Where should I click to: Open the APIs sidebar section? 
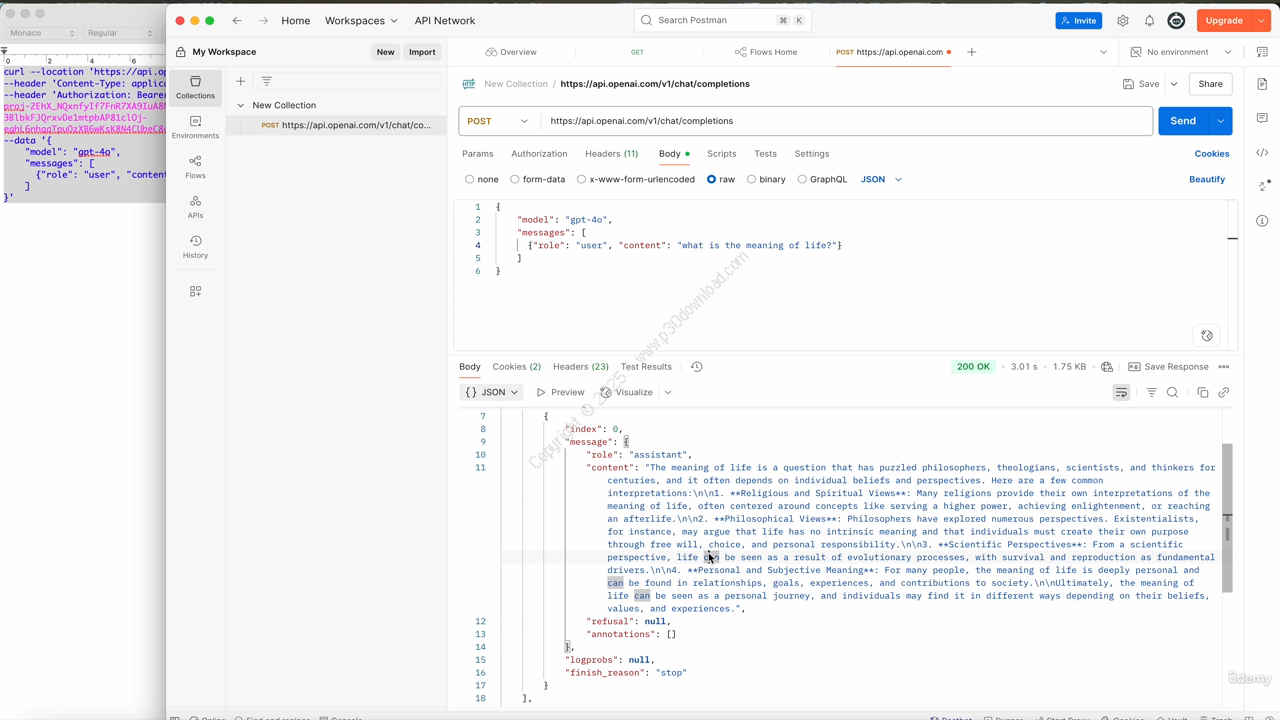point(195,207)
